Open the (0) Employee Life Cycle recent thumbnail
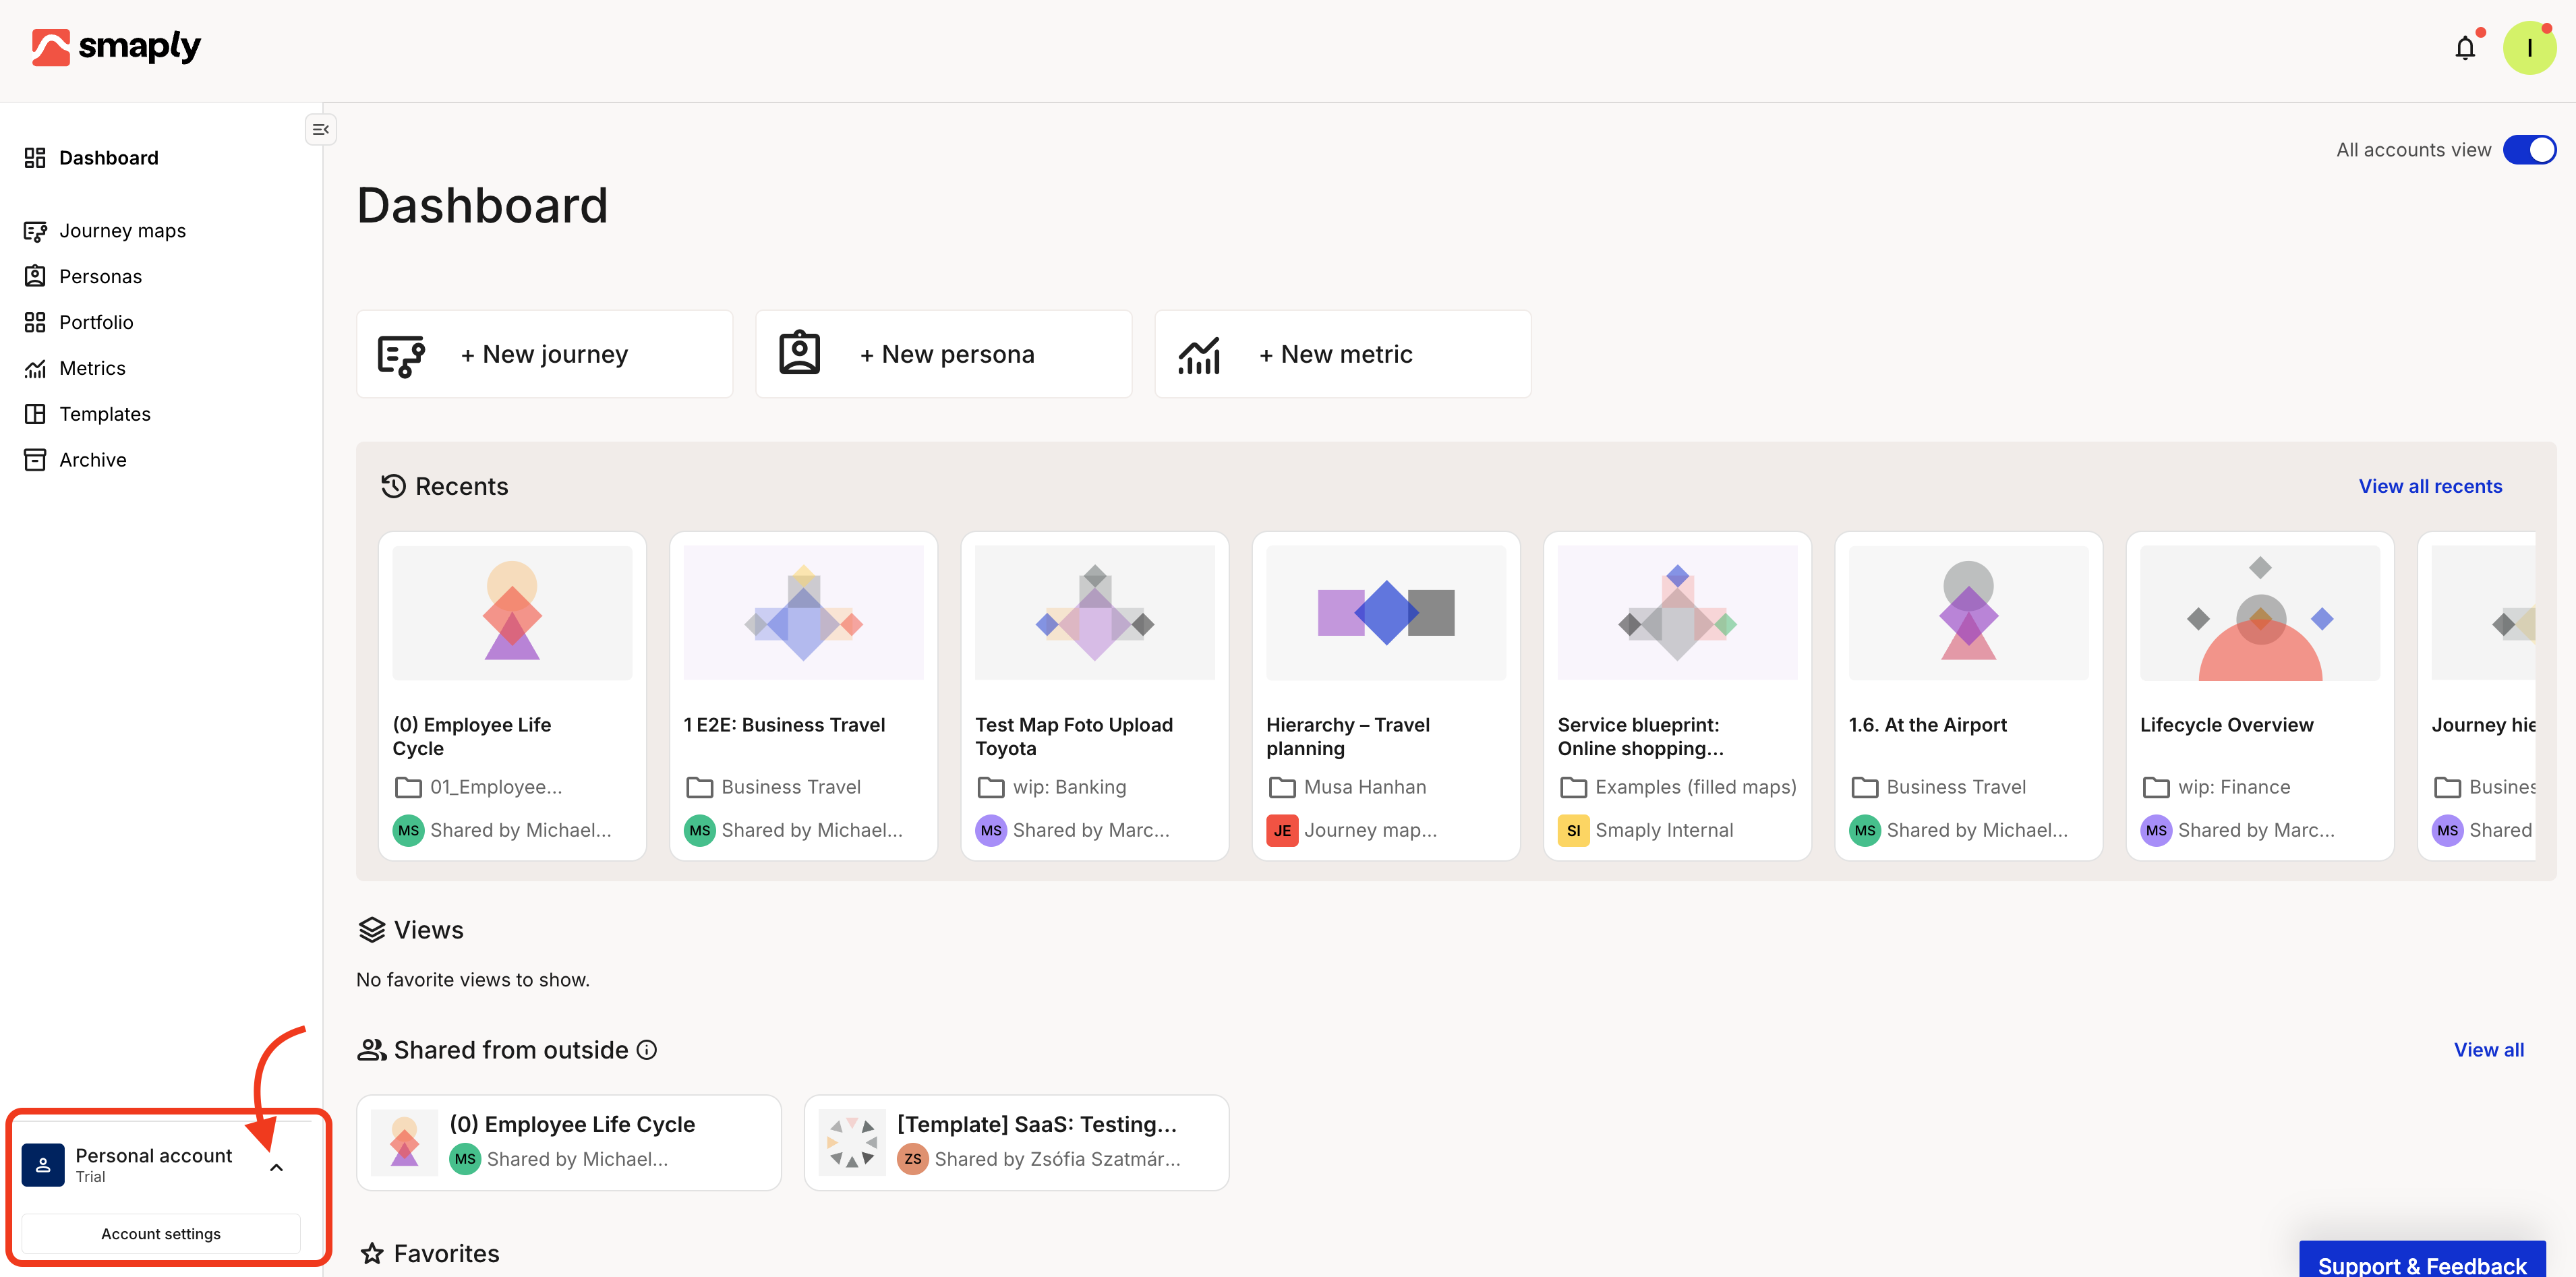Screen dimensions: 2576x1277 point(512,613)
